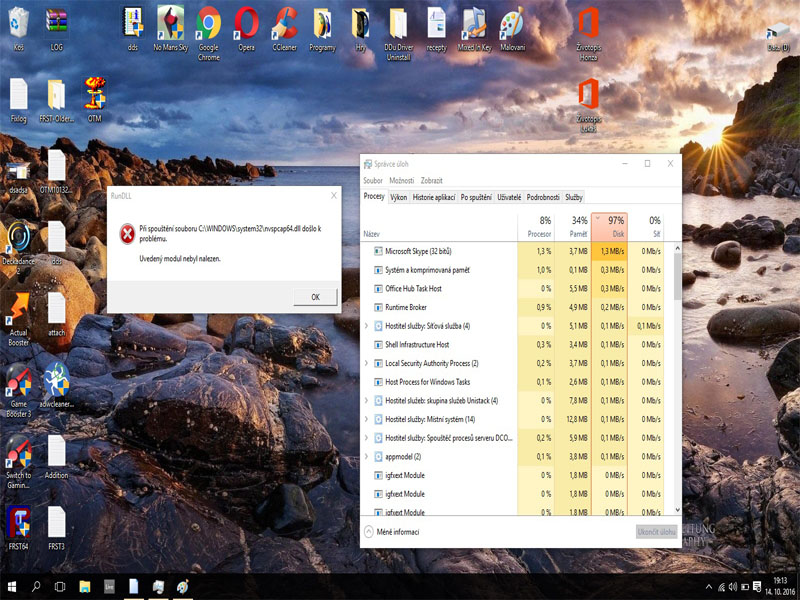Click the Mixed In Key icon

coord(474,24)
